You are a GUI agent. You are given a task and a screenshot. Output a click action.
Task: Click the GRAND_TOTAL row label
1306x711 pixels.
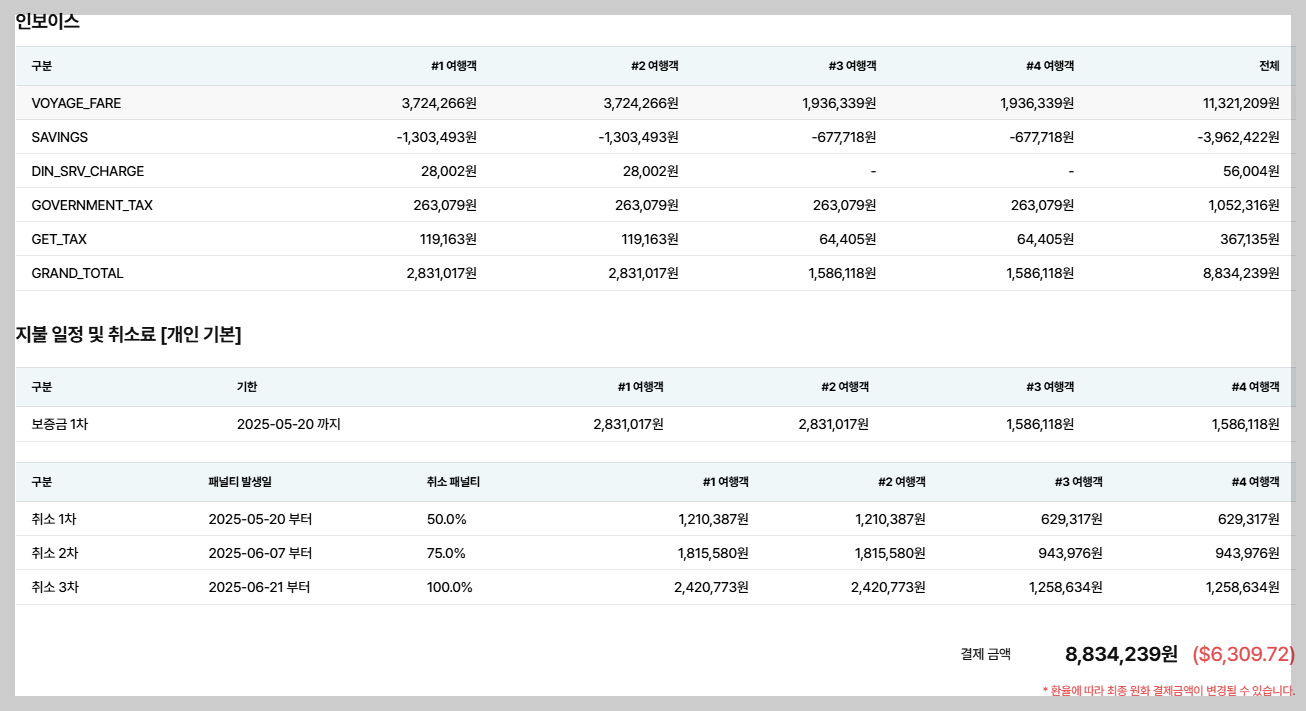[77, 273]
